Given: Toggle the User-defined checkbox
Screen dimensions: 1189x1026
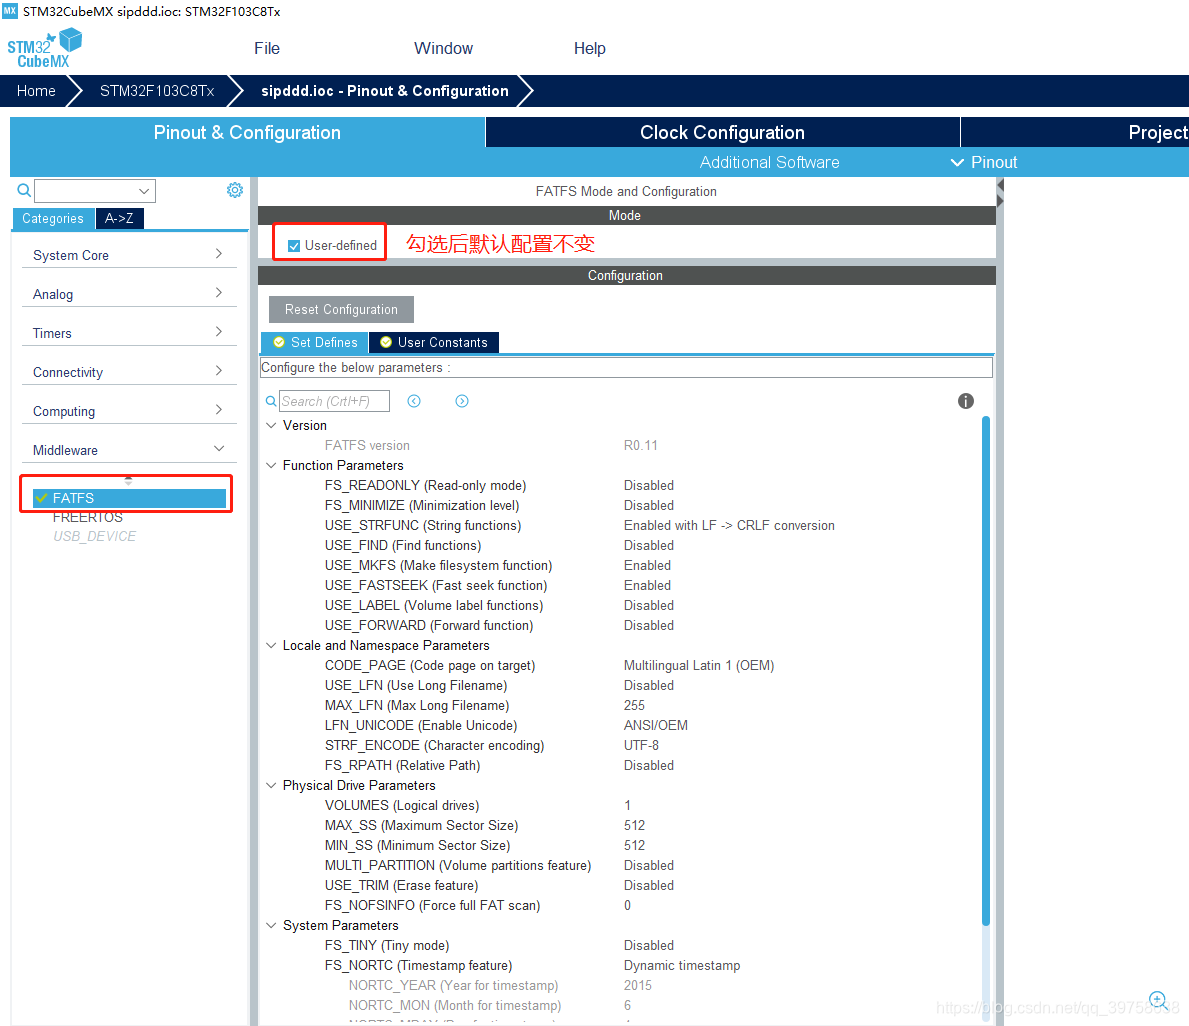Looking at the screenshot, I should point(294,246).
